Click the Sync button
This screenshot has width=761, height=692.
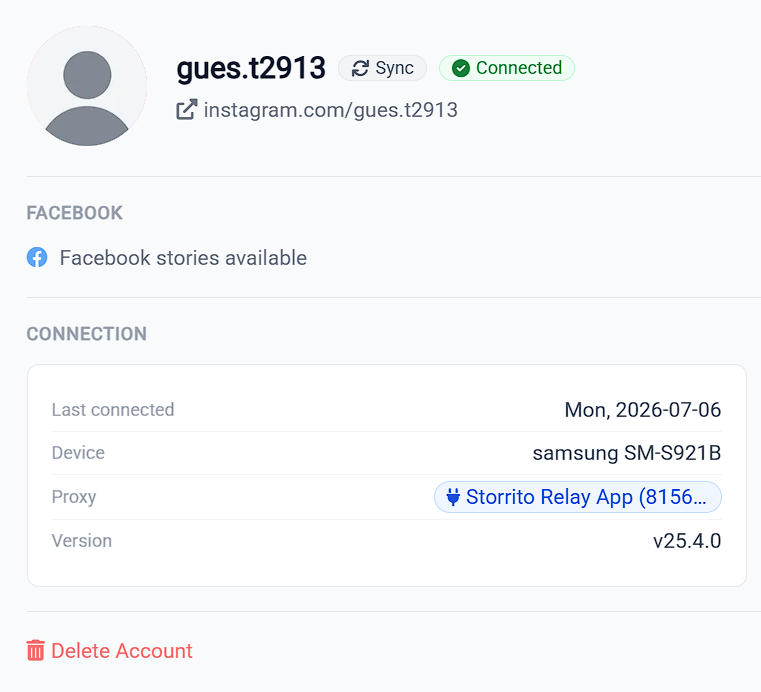pyautogui.click(x=382, y=68)
